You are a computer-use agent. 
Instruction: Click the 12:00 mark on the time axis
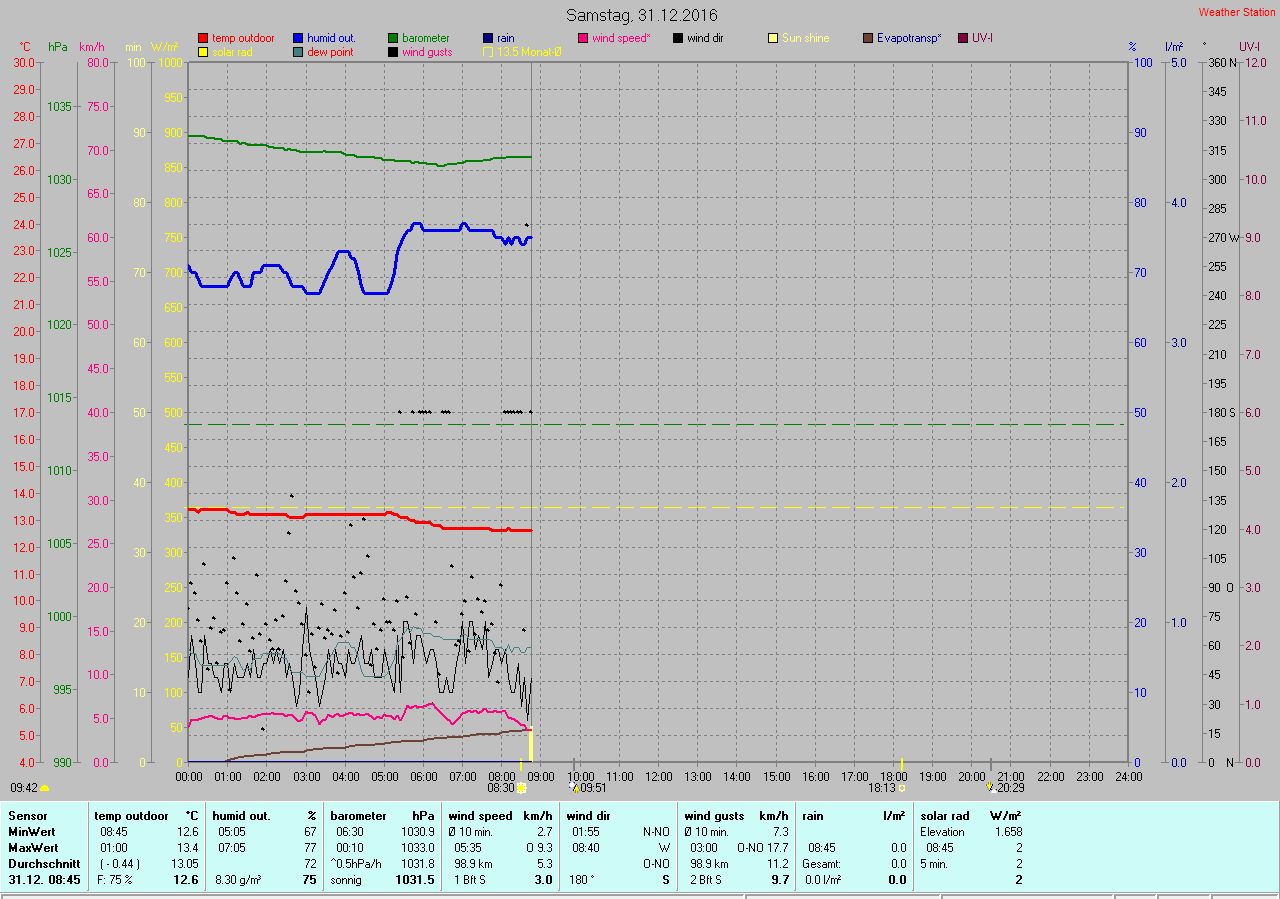(x=659, y=776)
